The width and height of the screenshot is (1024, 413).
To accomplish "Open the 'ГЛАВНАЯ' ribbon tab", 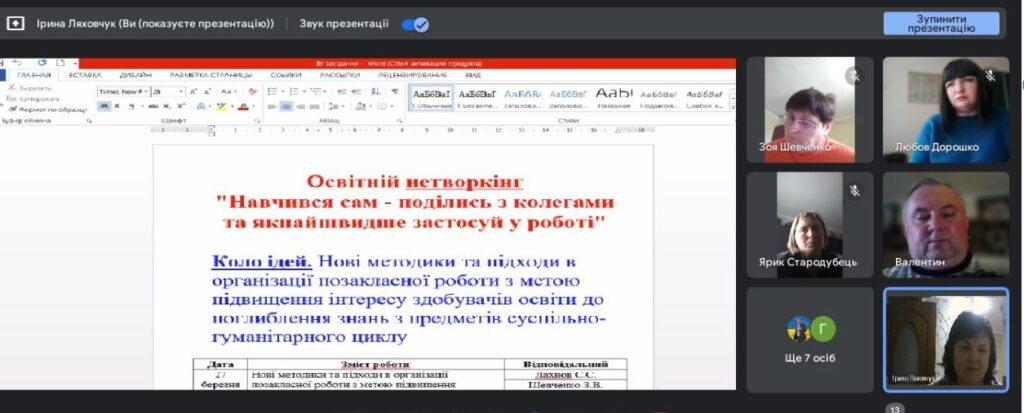I will coord(34,75).
